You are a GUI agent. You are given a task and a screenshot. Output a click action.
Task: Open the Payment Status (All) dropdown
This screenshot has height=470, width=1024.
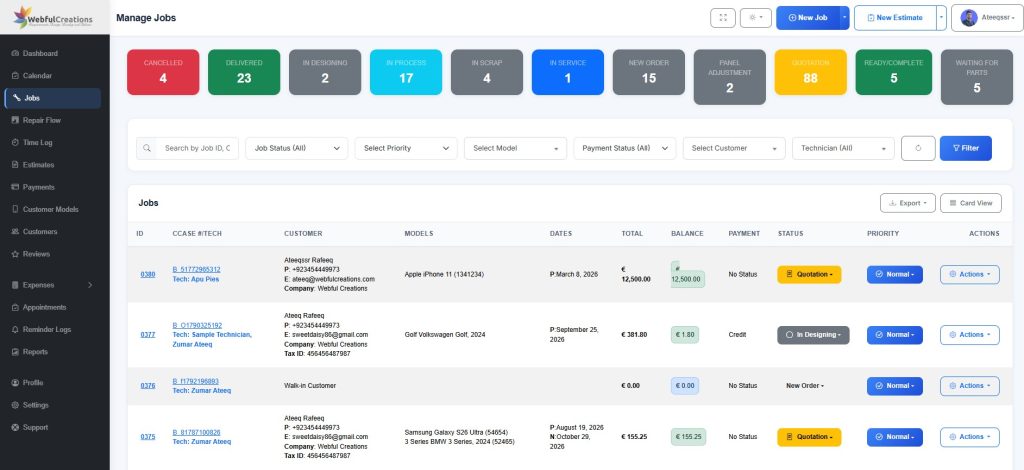click(x=625, y=148)
